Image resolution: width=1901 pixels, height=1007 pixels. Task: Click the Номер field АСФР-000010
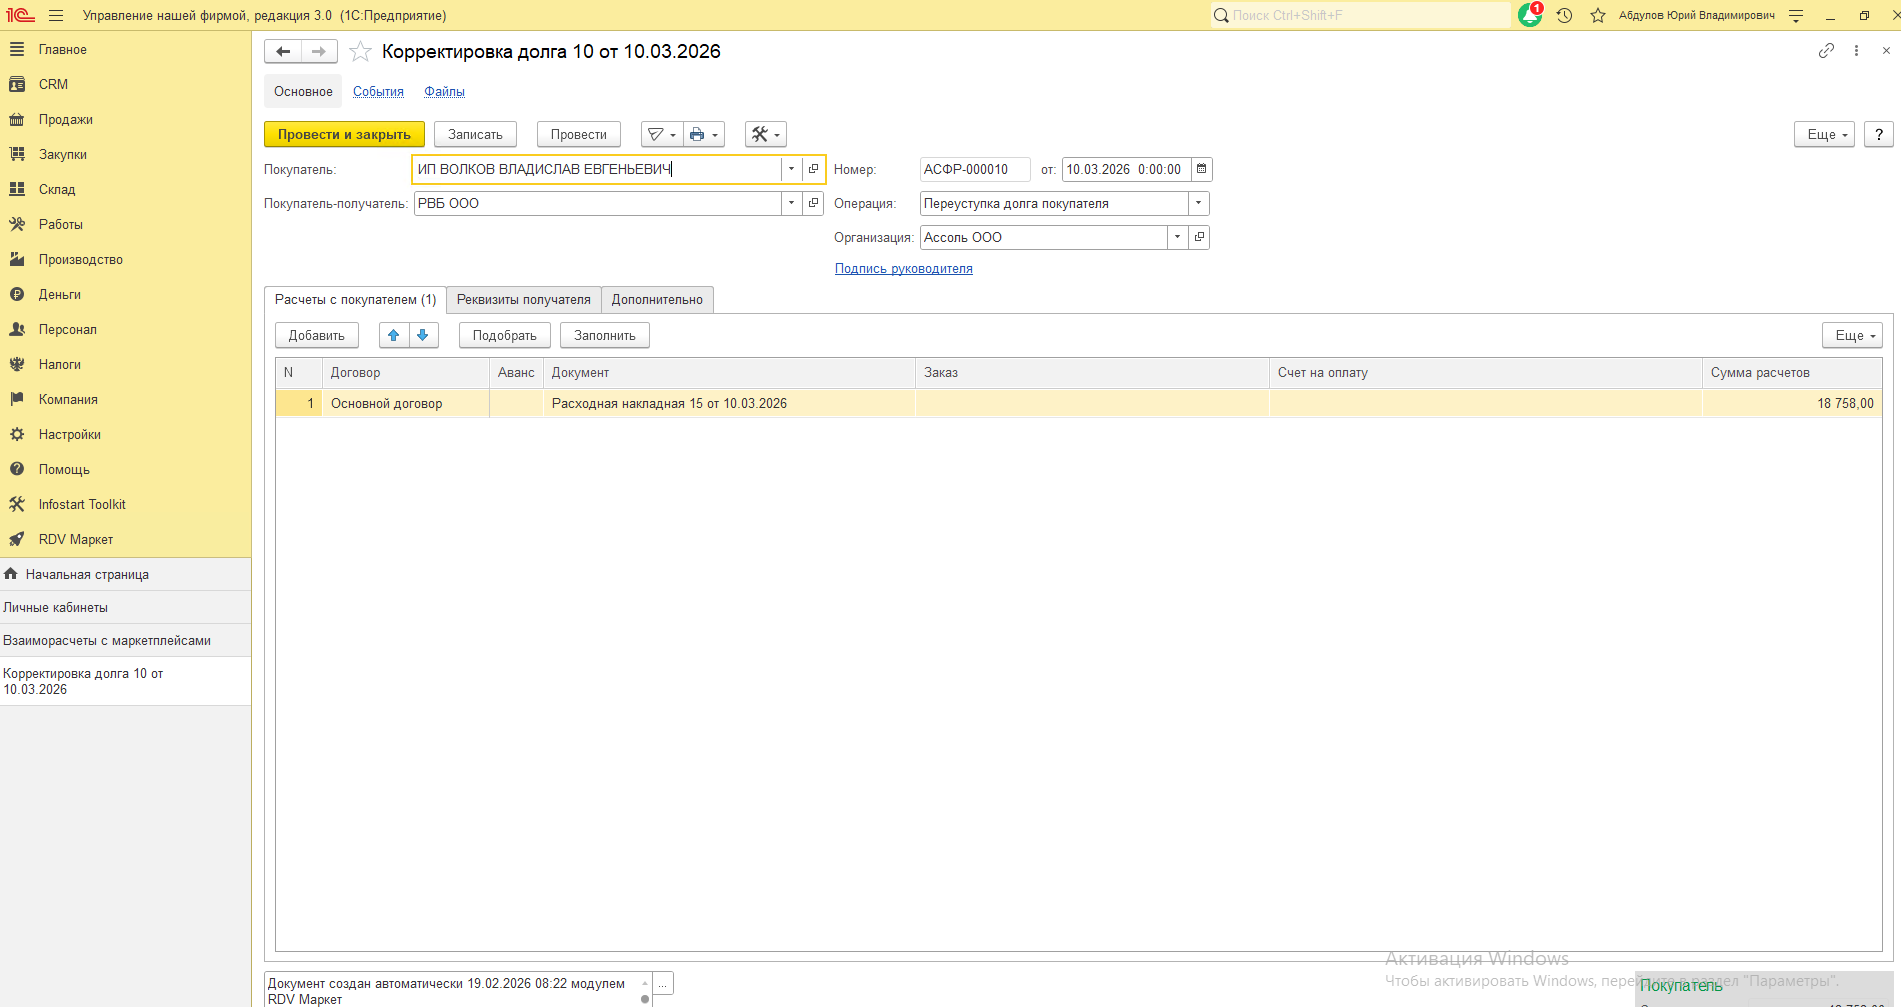[975, 169]
